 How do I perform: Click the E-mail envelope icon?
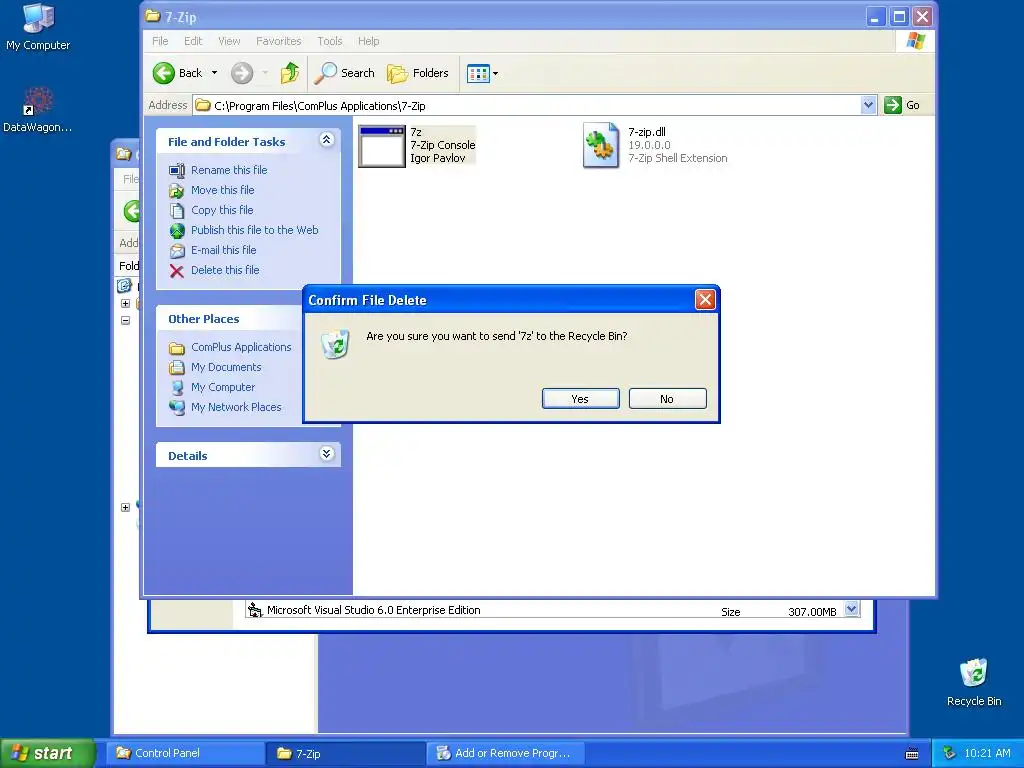(x=177, y=251)
